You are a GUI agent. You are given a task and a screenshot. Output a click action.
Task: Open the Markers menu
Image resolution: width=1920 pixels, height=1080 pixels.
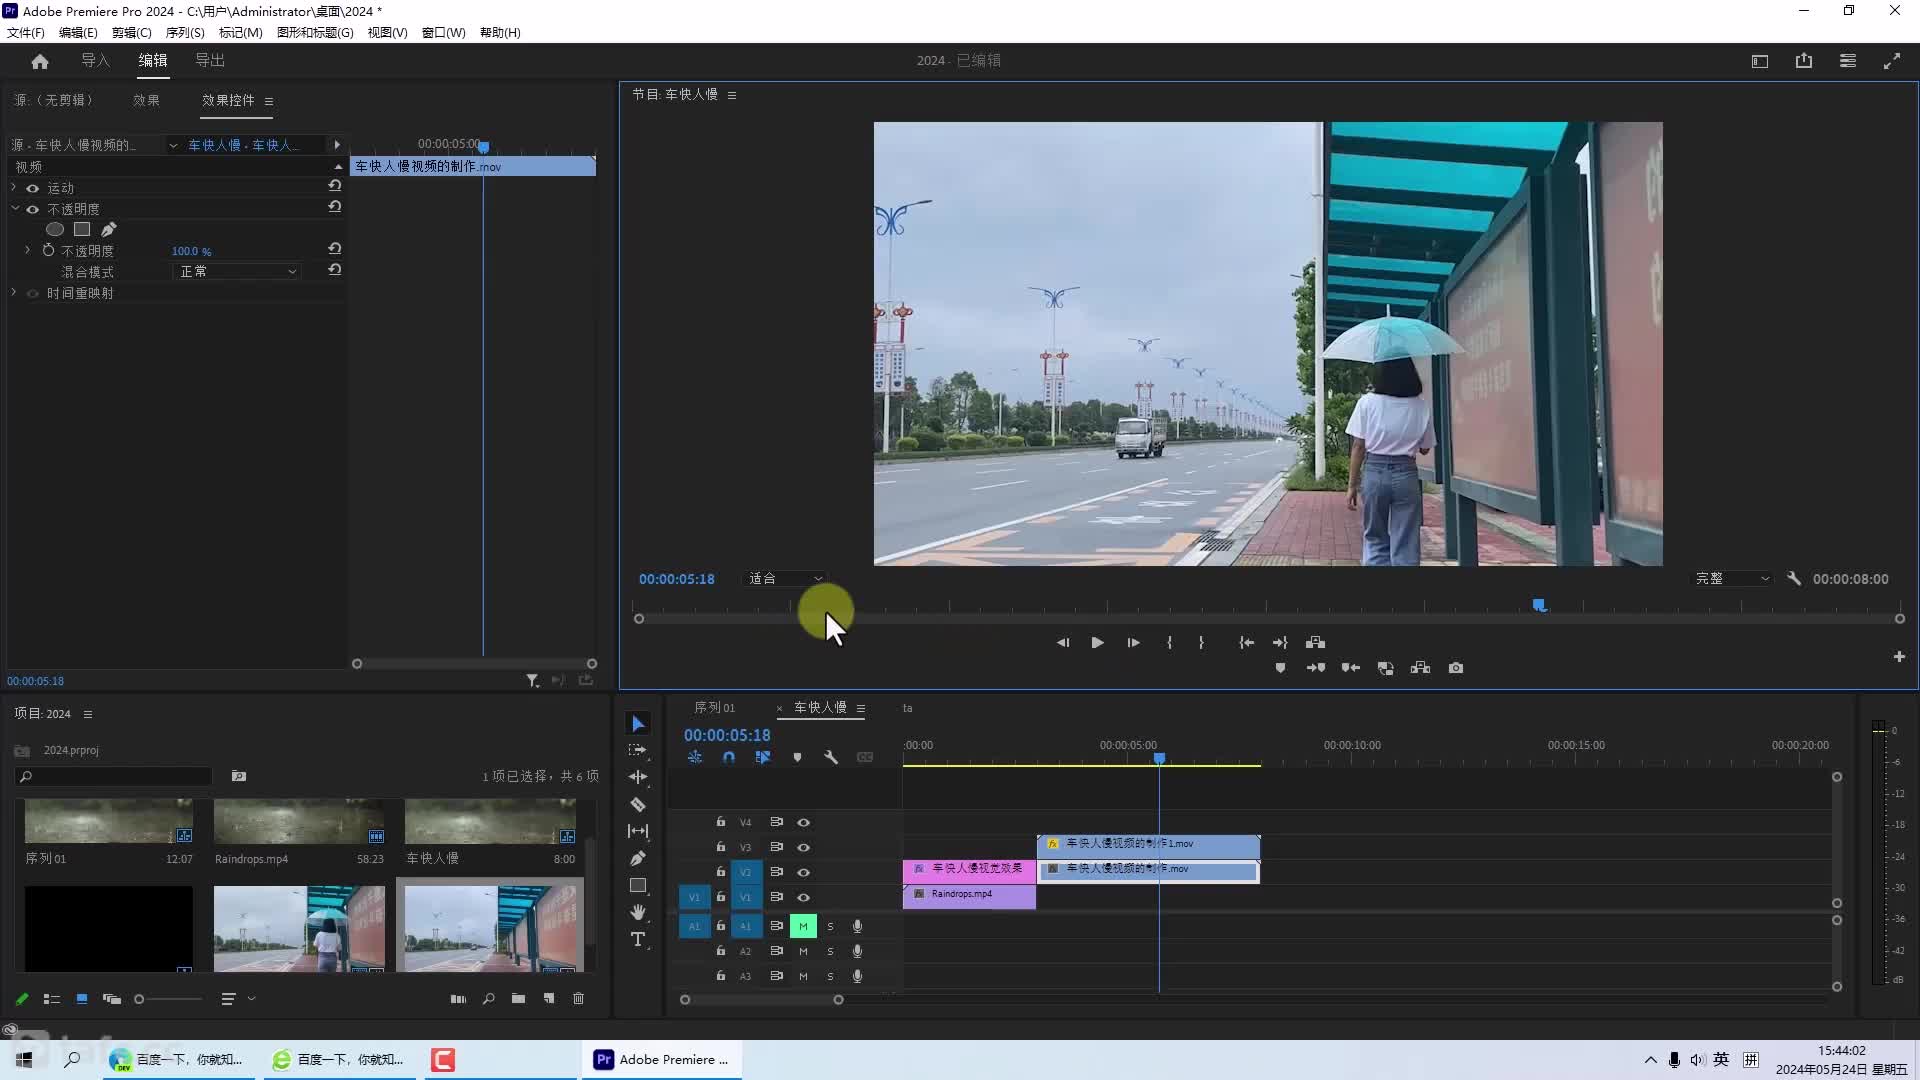pos(240,33)
